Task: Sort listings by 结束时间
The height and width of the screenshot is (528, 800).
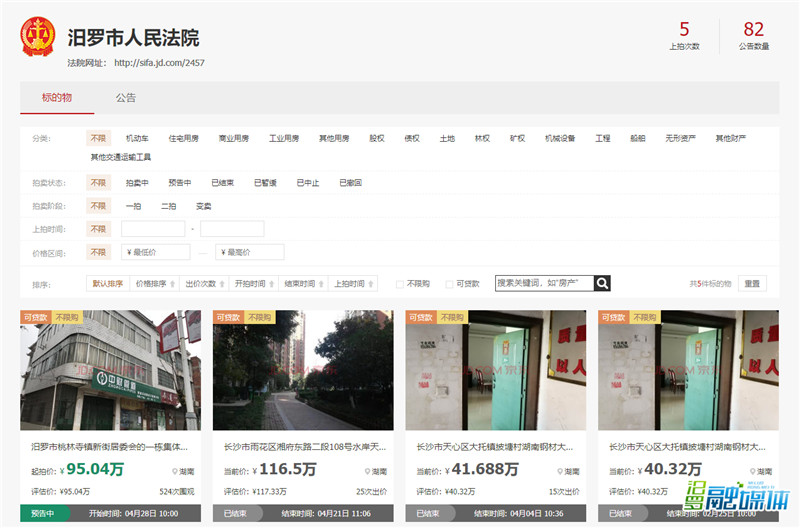Action: point(303,284)
